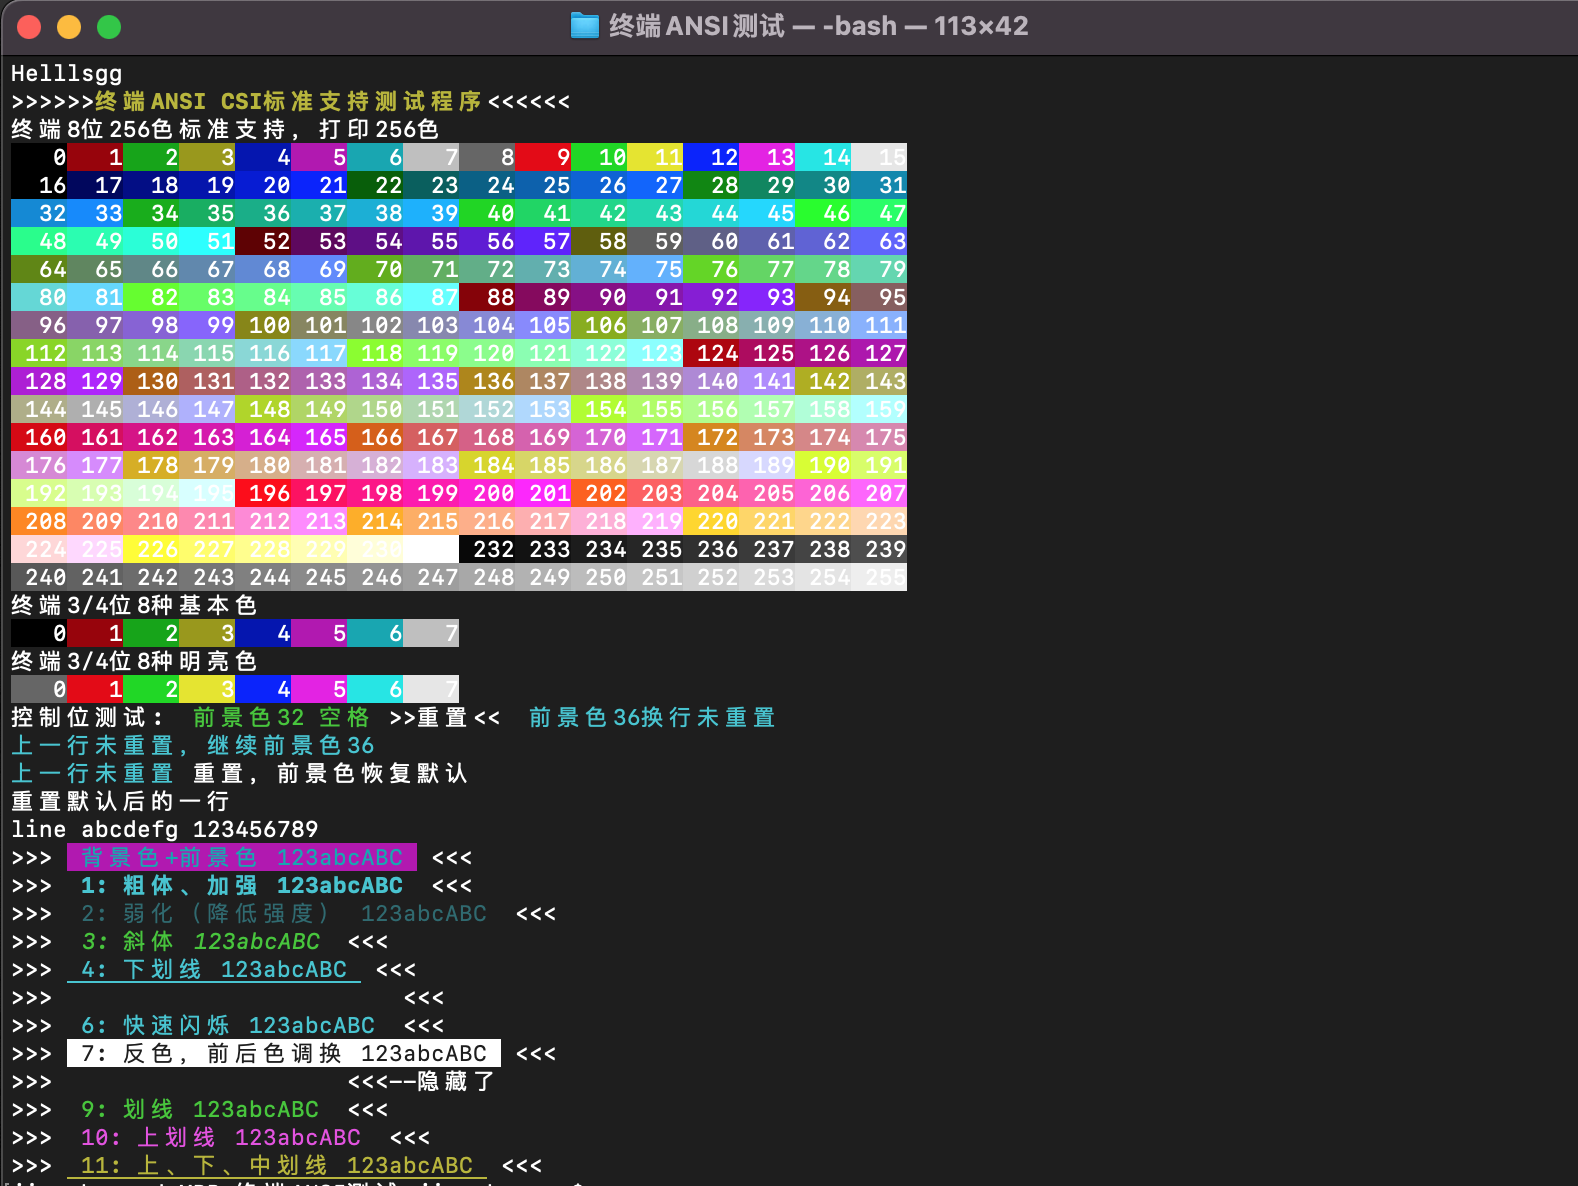
Task: Click the bright yellow cell 3 in the bright colors row
Action: 207,689
